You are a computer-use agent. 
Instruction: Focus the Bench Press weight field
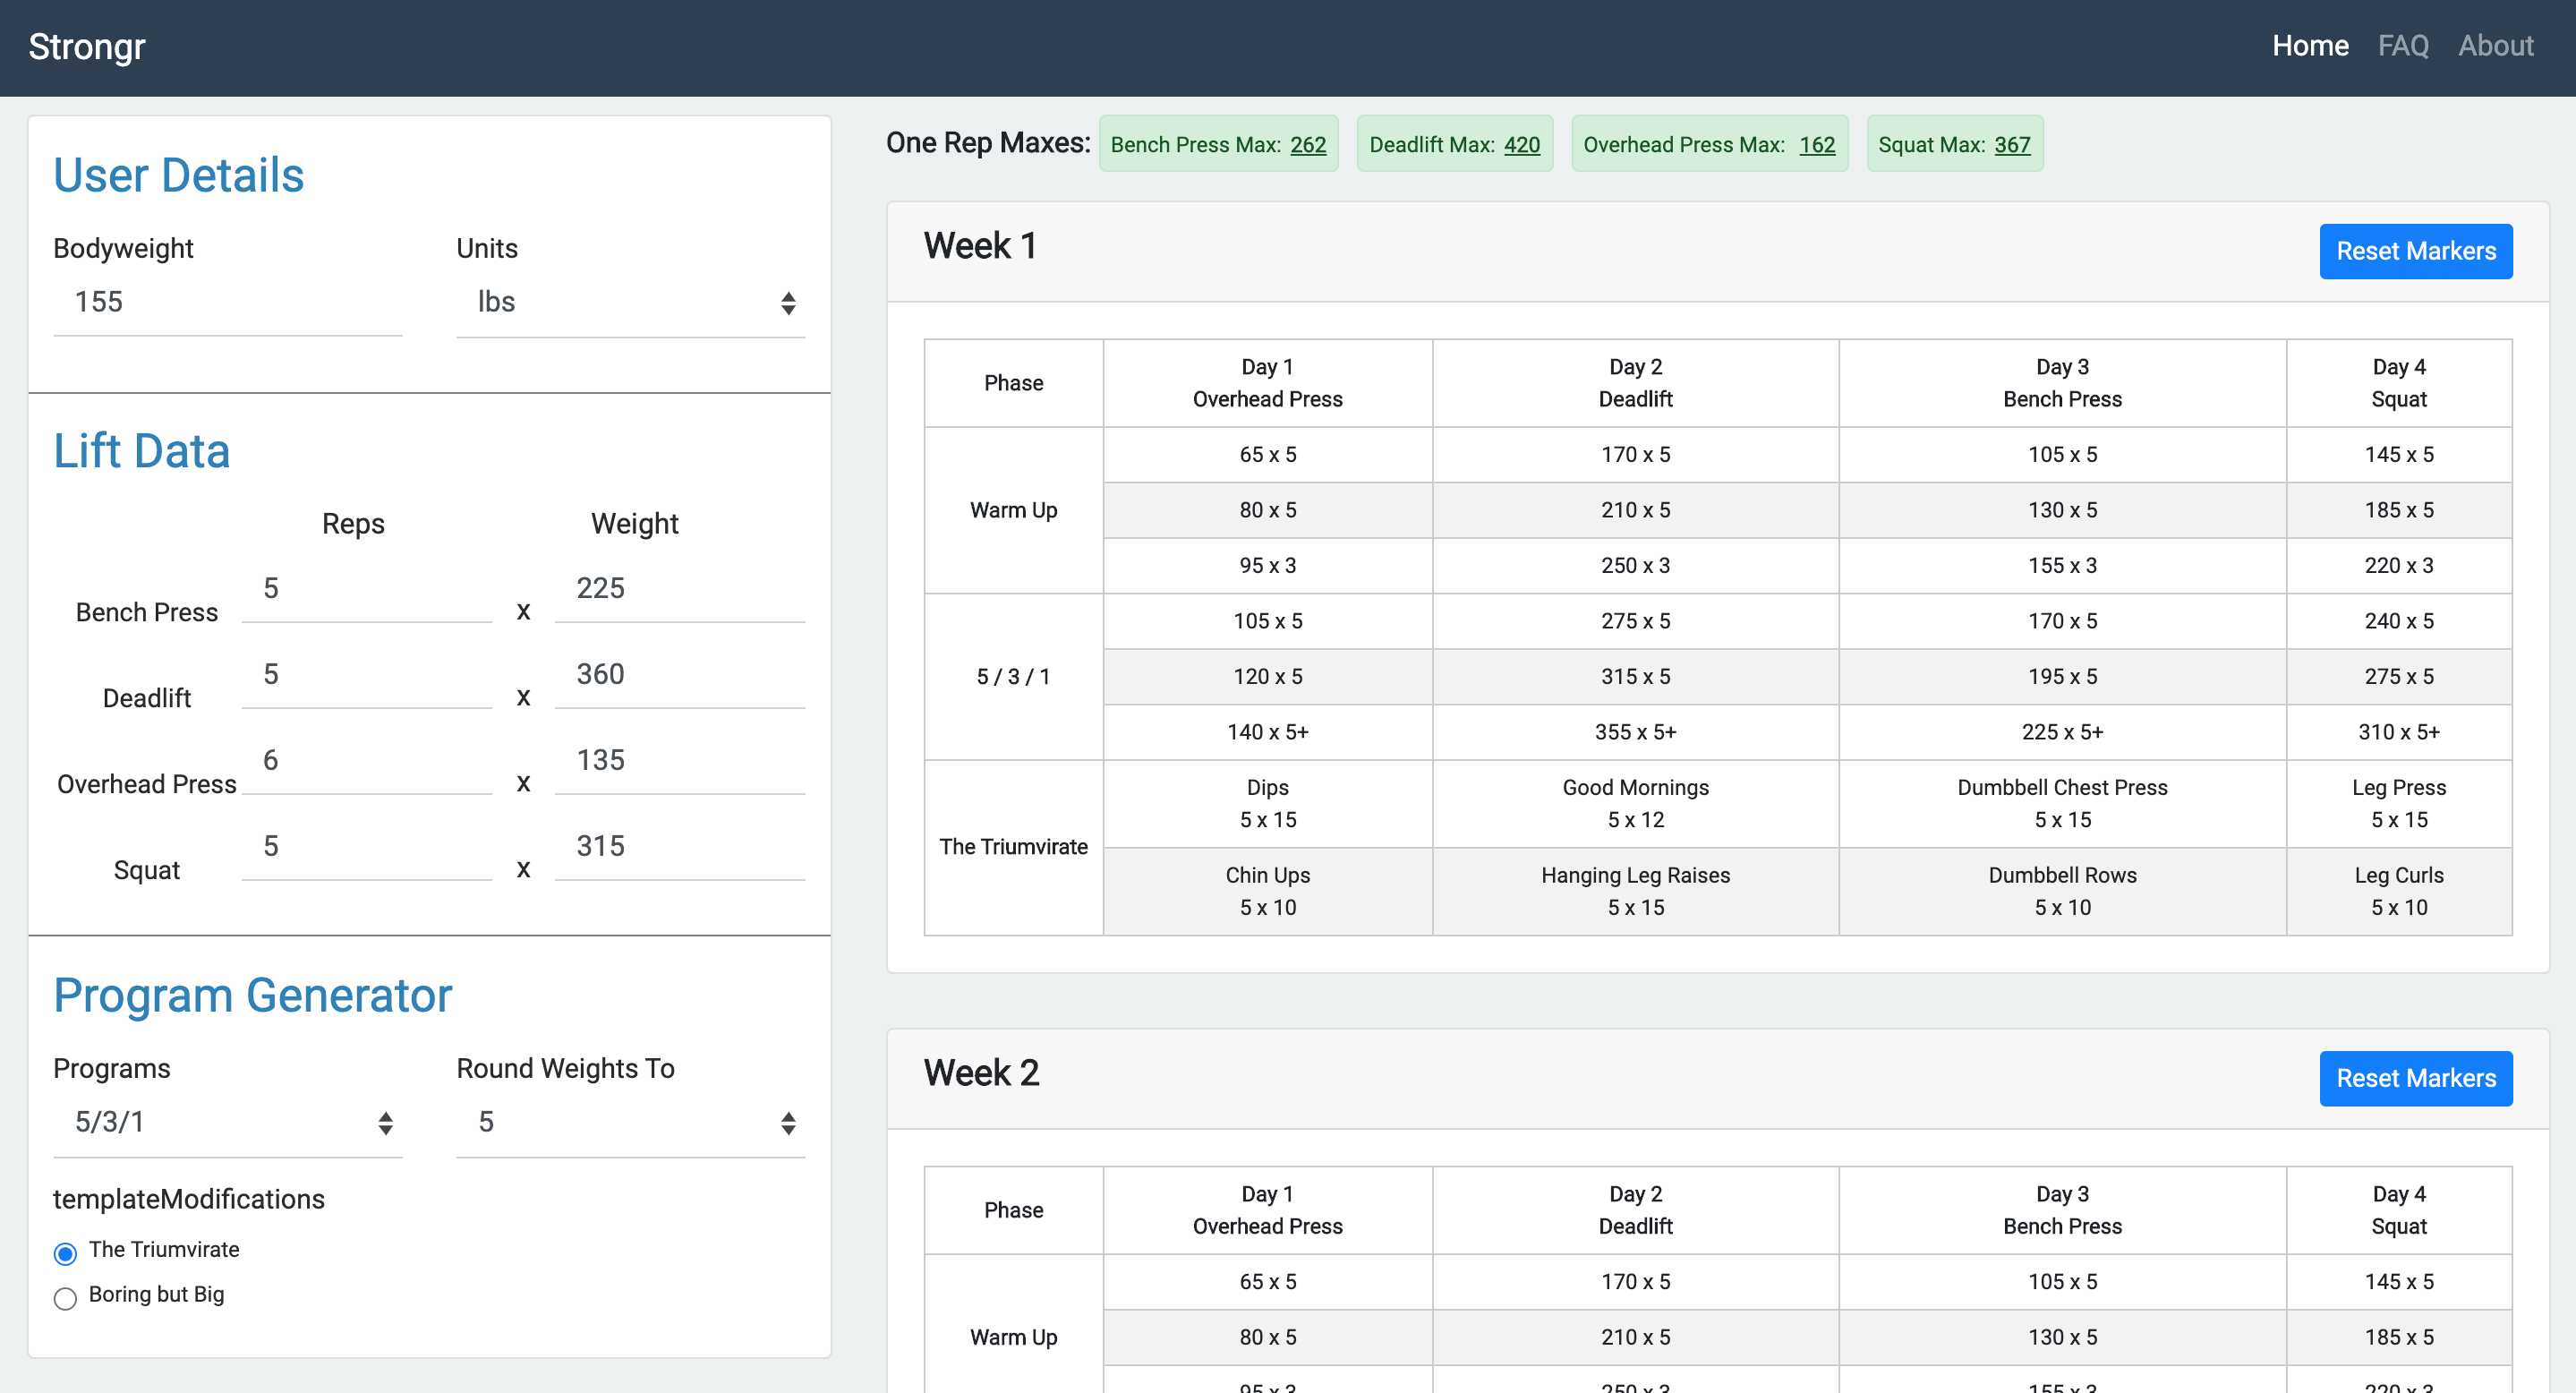[x=680, y=588]
